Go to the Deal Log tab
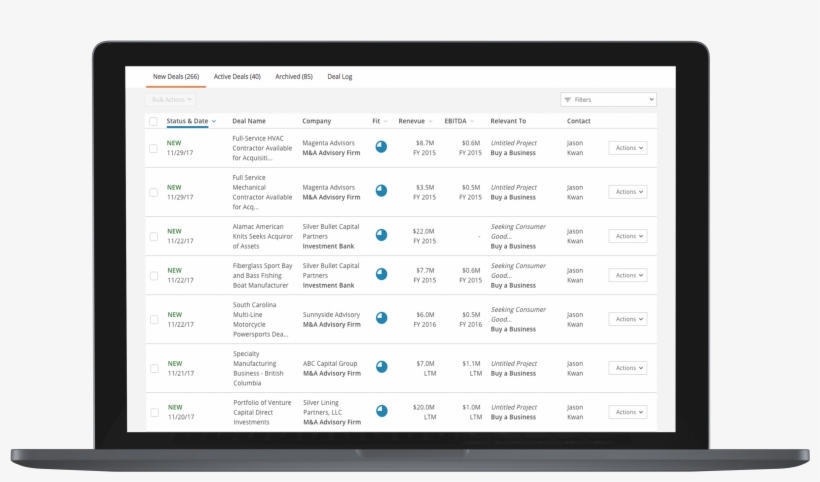820x482 pixels. click(339, 76)
